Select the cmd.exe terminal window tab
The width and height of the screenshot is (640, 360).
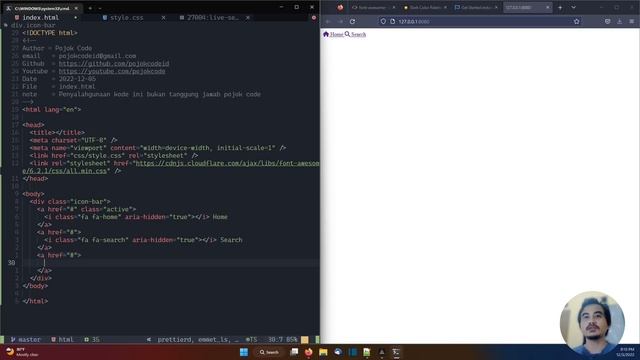point(42,8)
